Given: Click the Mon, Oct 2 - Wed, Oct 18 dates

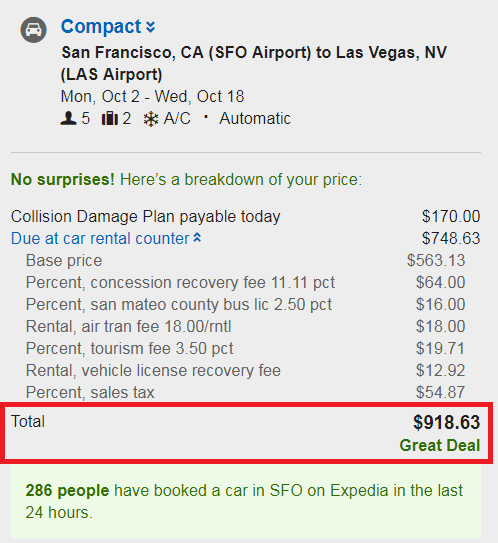Looking at the screenshot, I should (152, 97).
